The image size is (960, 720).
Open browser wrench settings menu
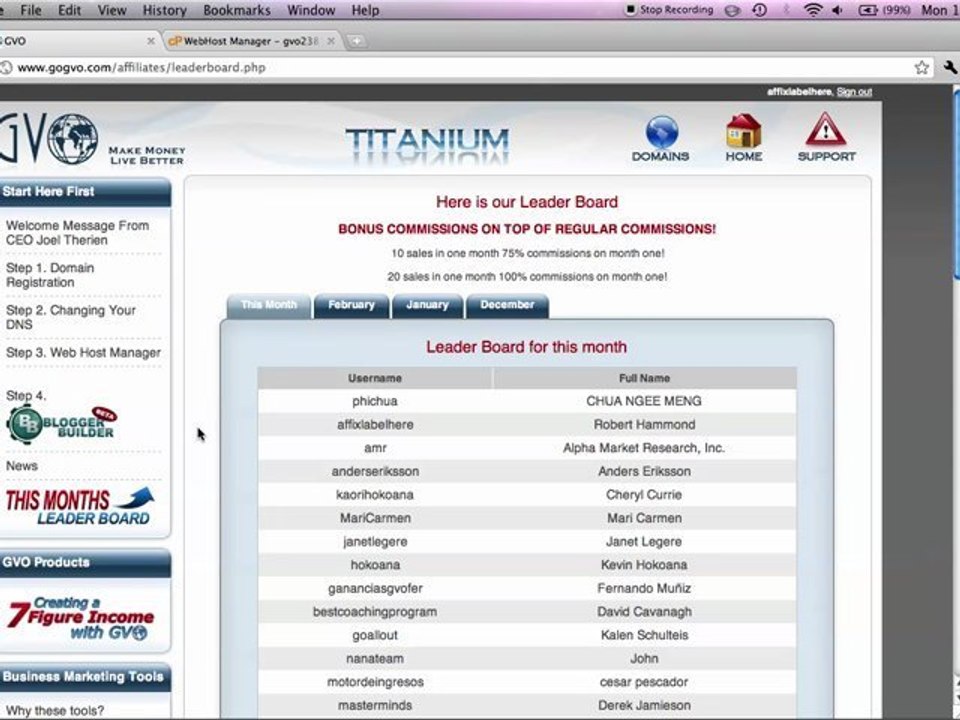click(950, 67)
